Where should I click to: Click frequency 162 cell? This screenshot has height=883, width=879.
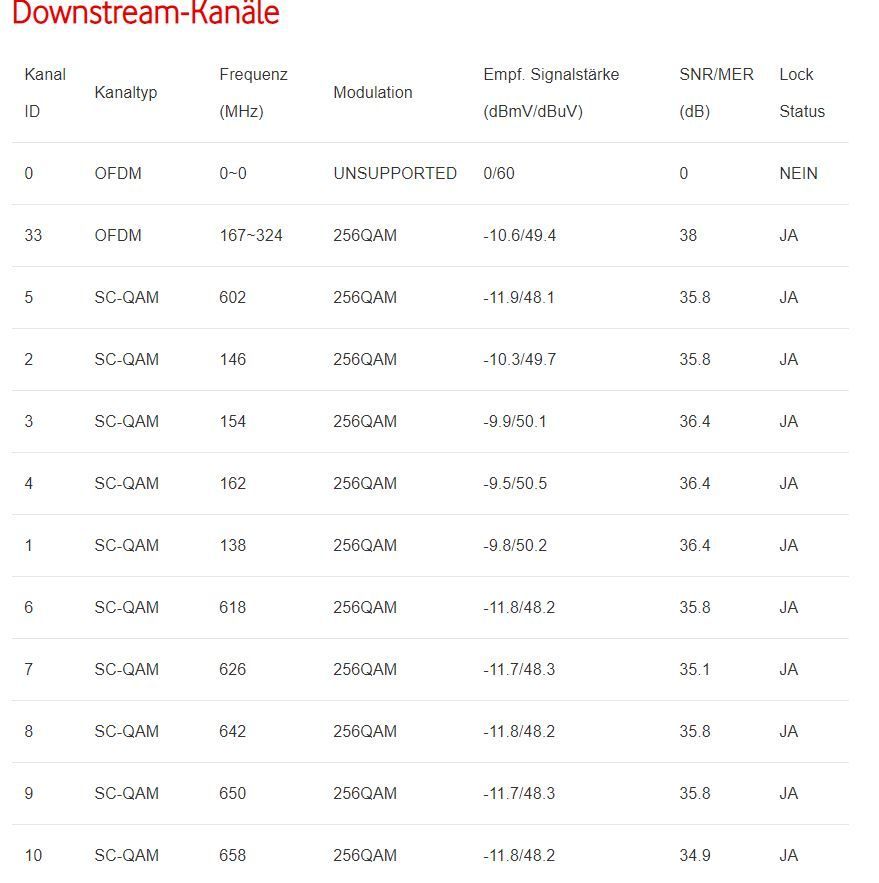coord(233,483)
